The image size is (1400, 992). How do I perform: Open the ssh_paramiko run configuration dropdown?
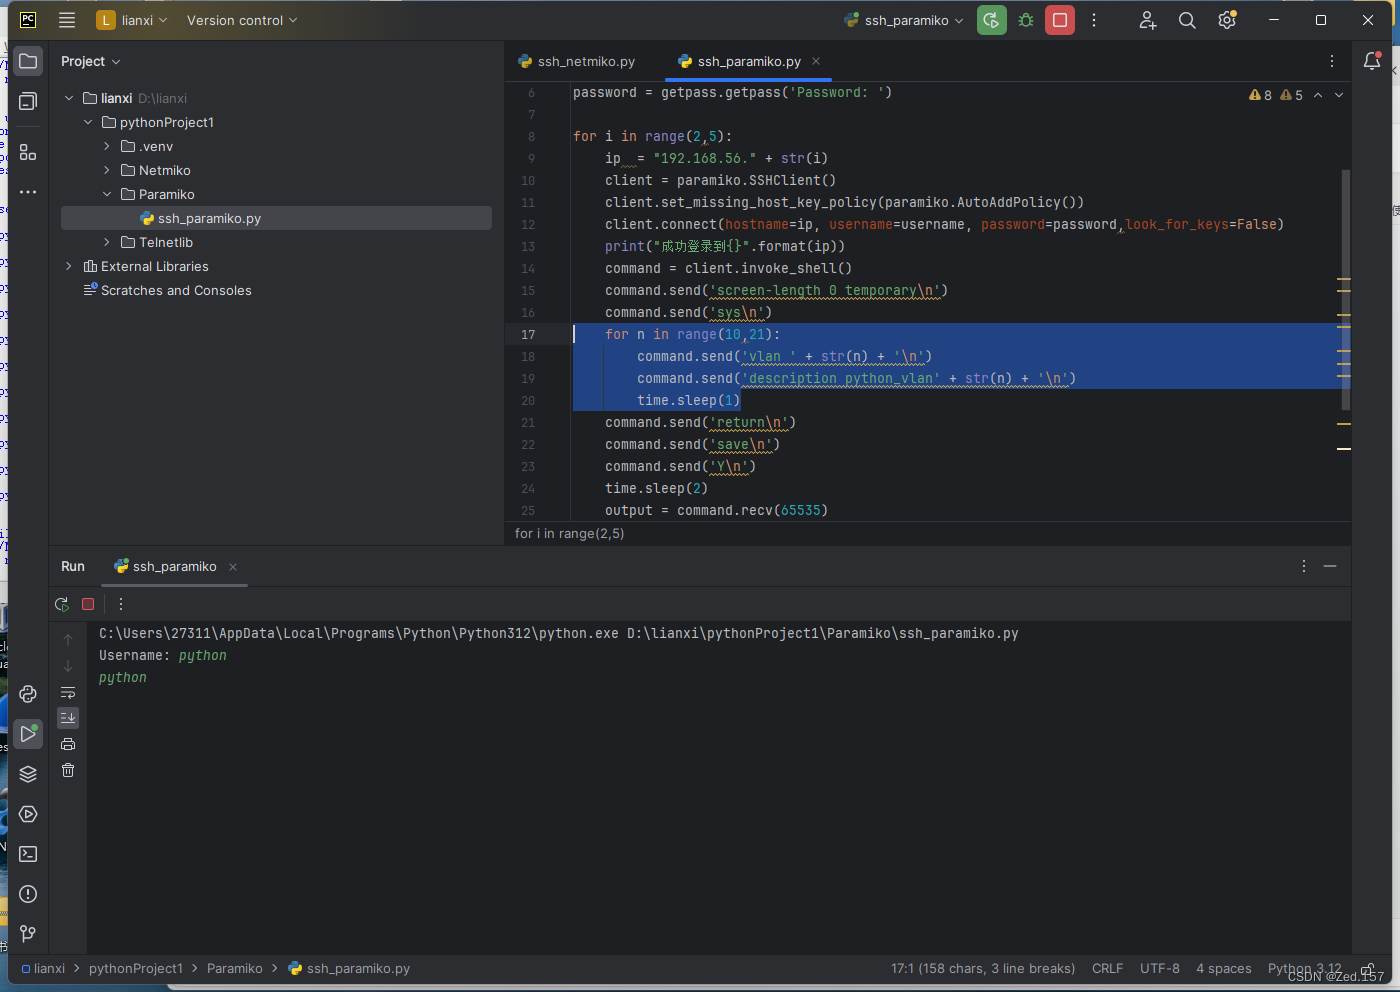903,19
